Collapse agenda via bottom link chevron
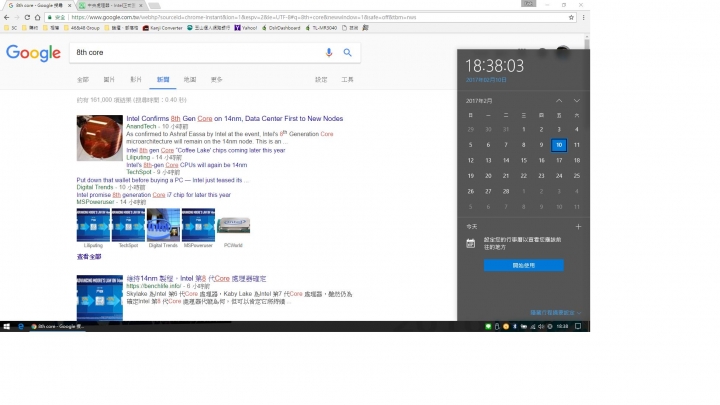 pyautogui.click(x=556, y=313)
